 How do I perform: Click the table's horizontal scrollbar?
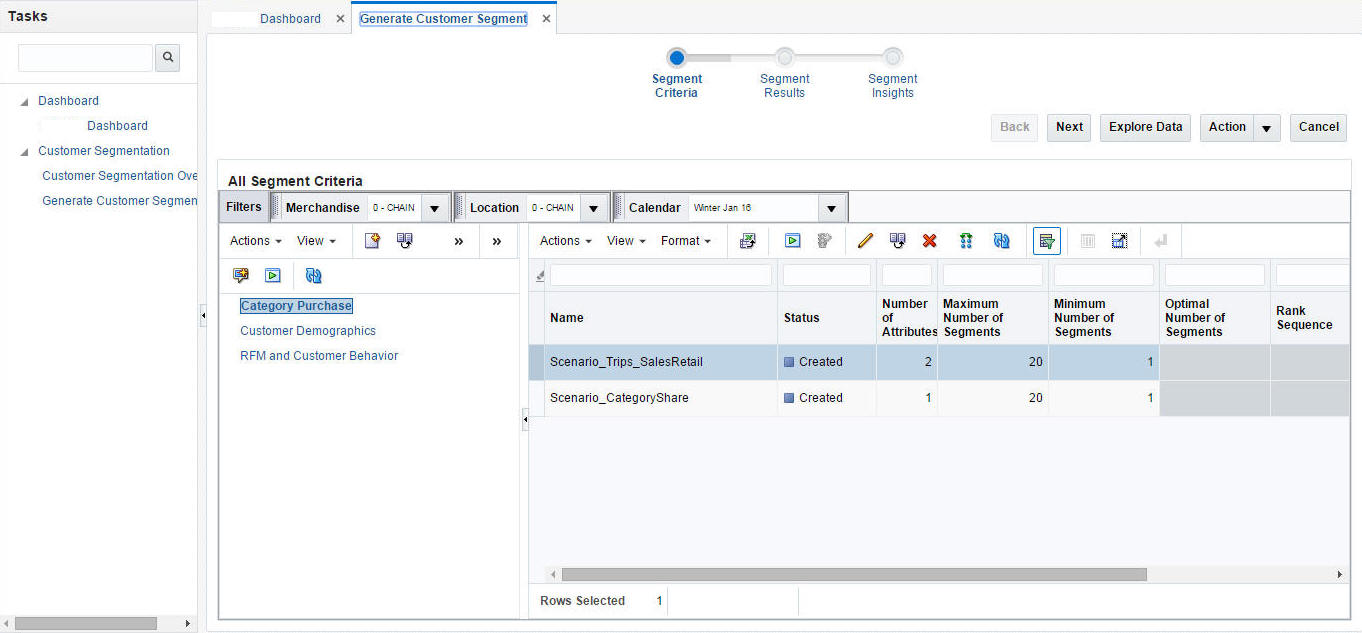coord(853,575)
